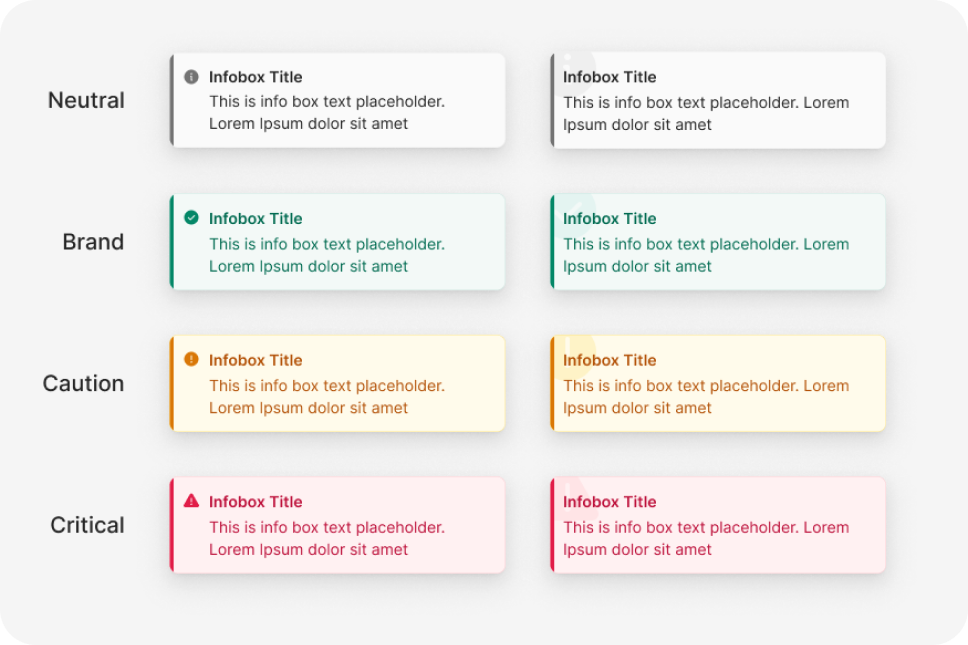The width and height of the screenshot is (968, 645).
Task: Click body text of the icon-less Caution infobox
Action: [x=705, y=396]
